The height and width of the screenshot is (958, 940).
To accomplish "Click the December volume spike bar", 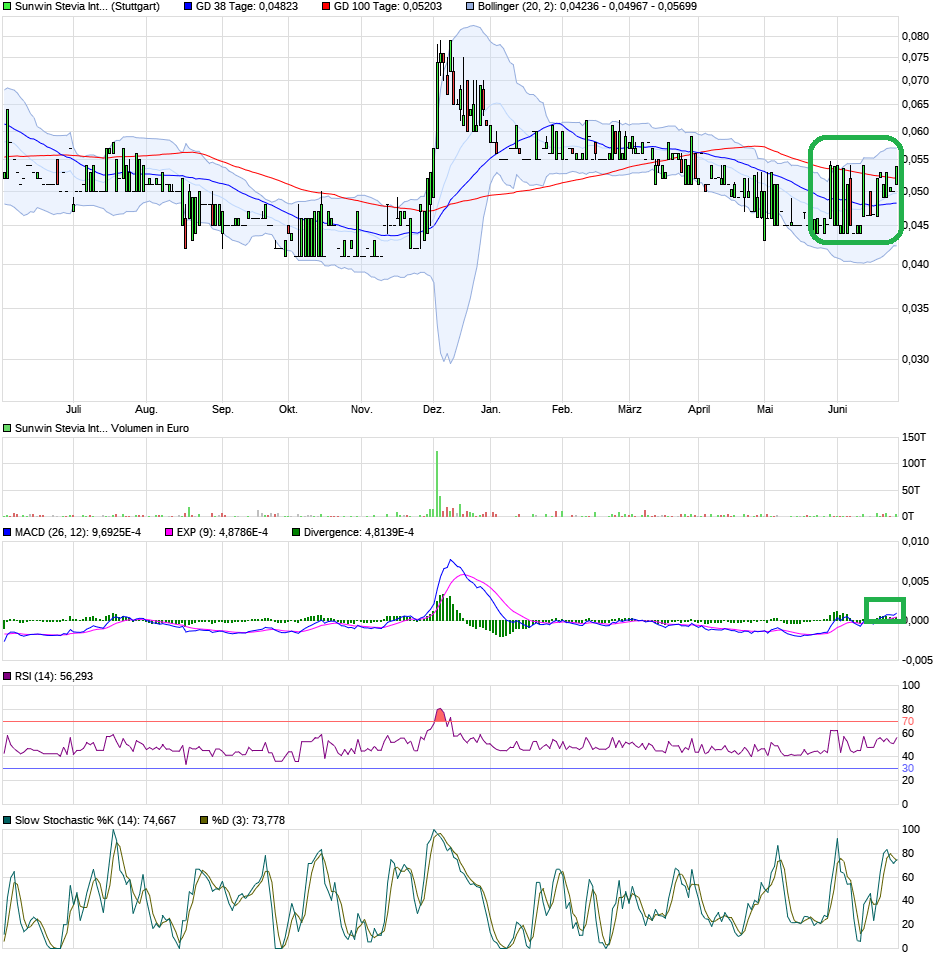I will coord(437,484).
